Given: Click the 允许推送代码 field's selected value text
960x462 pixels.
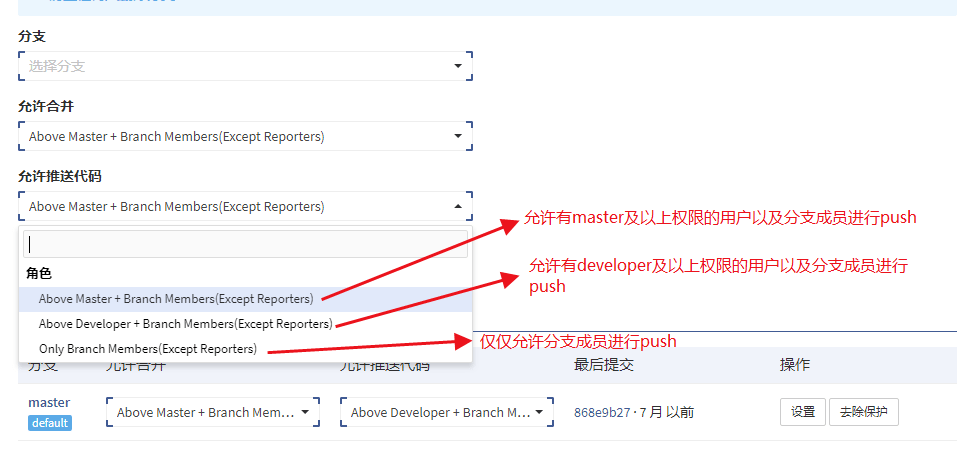Looking at the screenshot, I should (x=177, y=207).
